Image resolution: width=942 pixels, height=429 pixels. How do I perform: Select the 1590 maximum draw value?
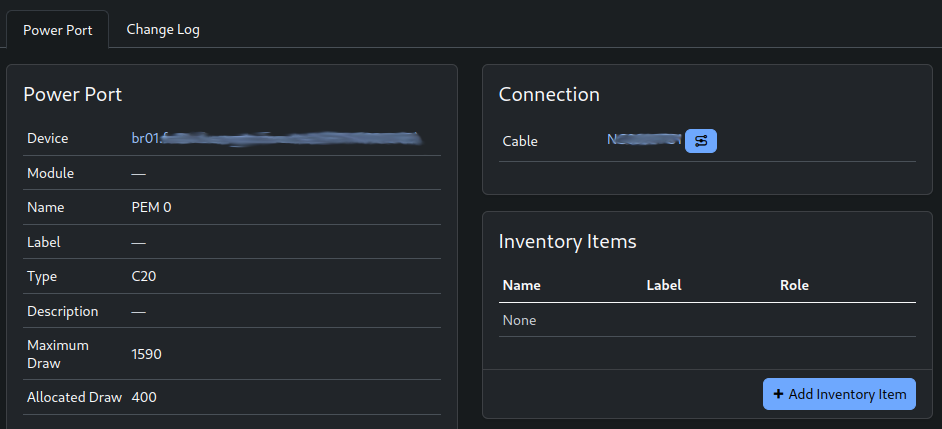(x=147, y=354)
